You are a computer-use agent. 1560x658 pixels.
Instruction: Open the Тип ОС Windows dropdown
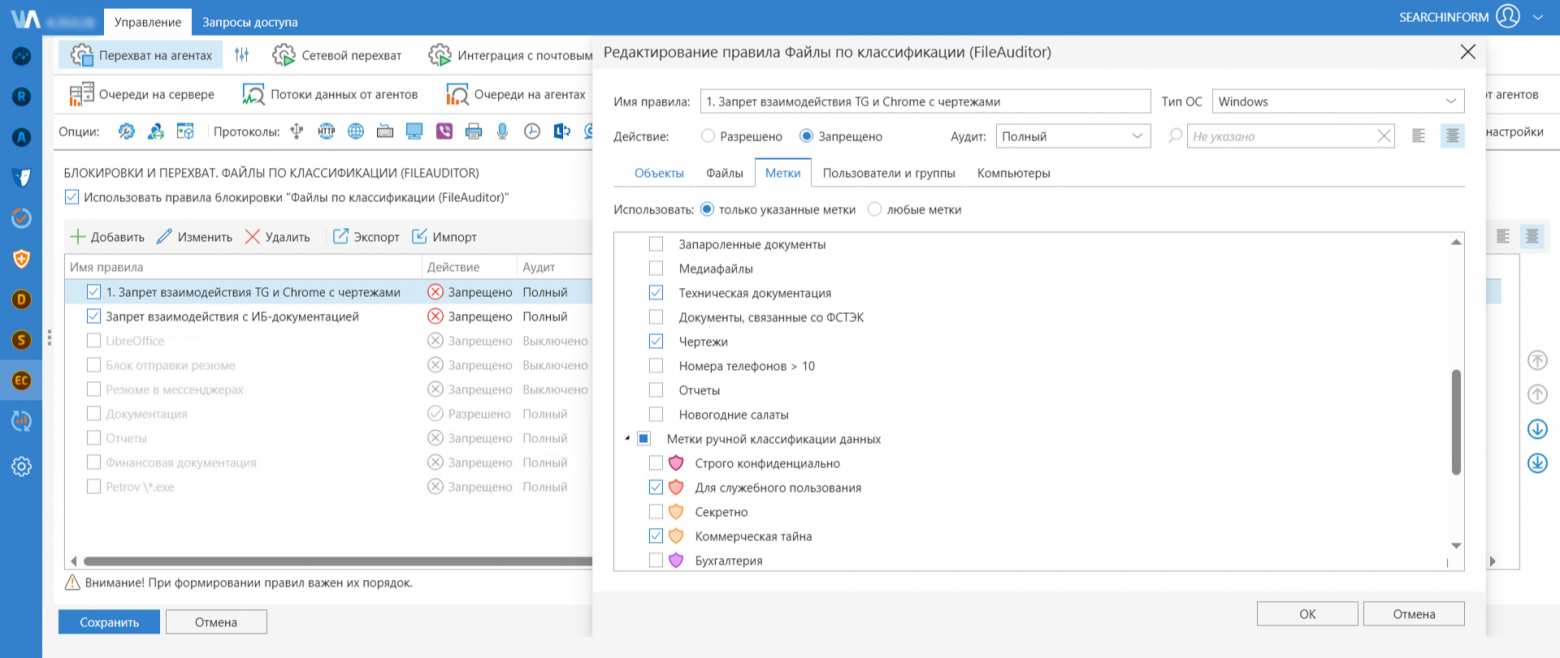pyautogui.click(x=1338, y=101)
